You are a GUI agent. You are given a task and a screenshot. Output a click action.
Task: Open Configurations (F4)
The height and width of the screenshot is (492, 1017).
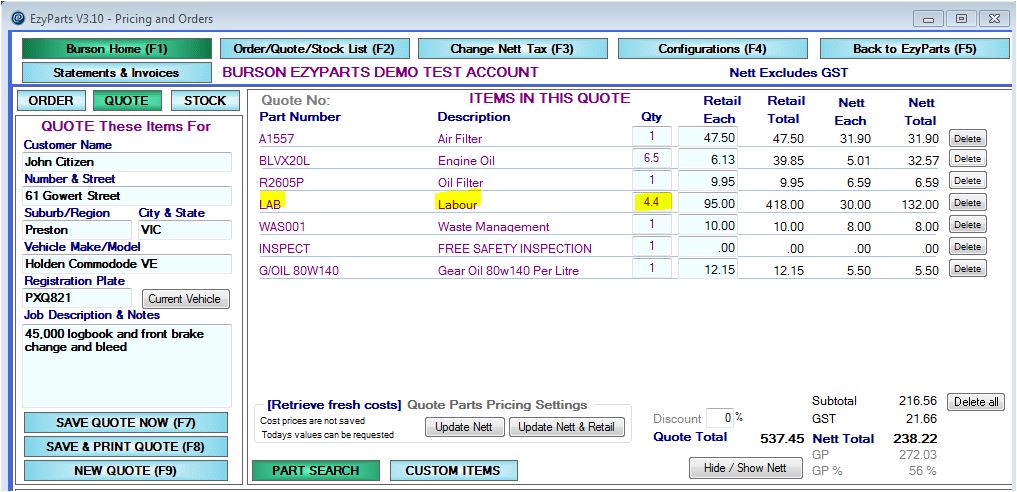[712, 49]
